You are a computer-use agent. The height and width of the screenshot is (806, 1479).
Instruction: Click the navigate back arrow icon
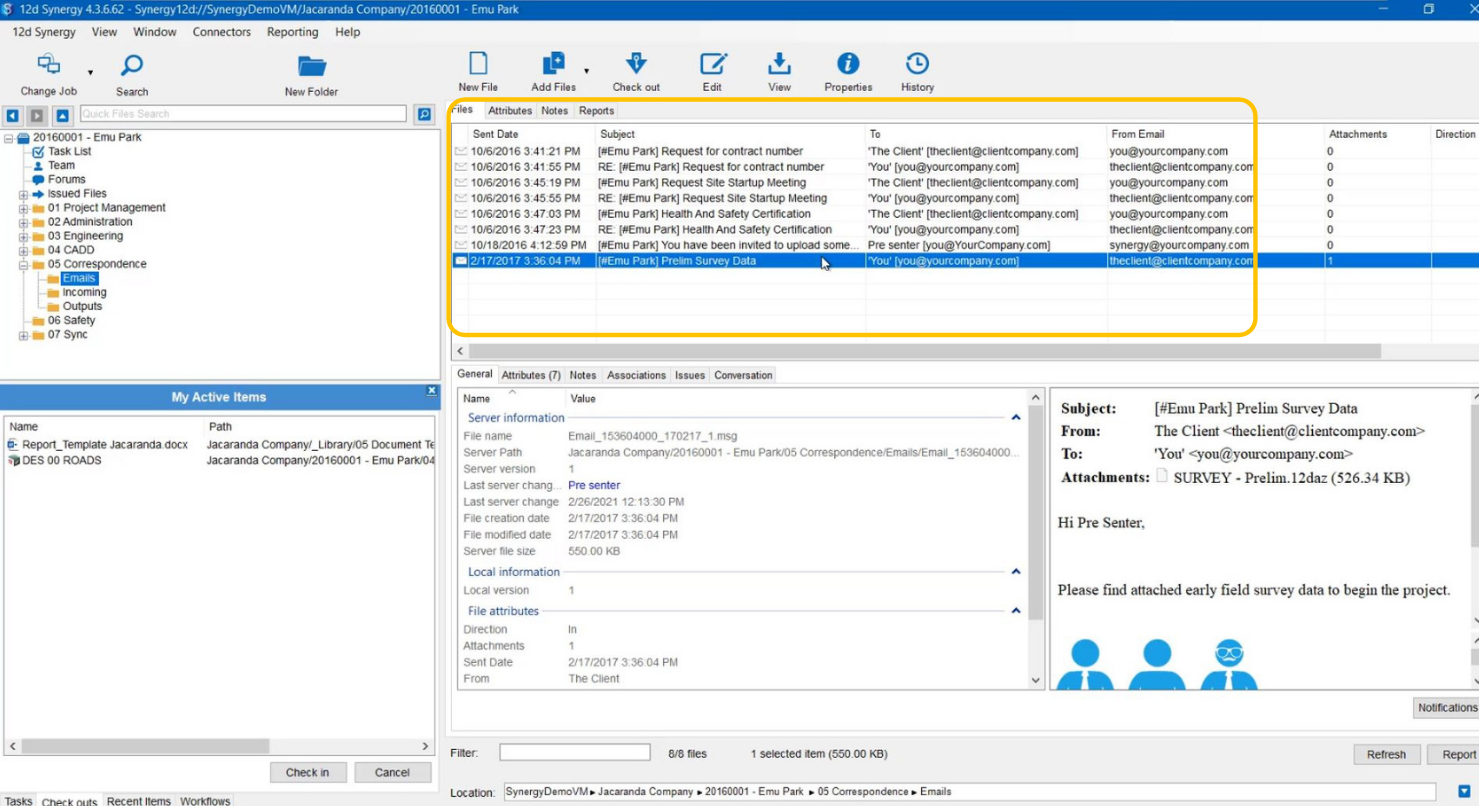[x=12, y=115]
